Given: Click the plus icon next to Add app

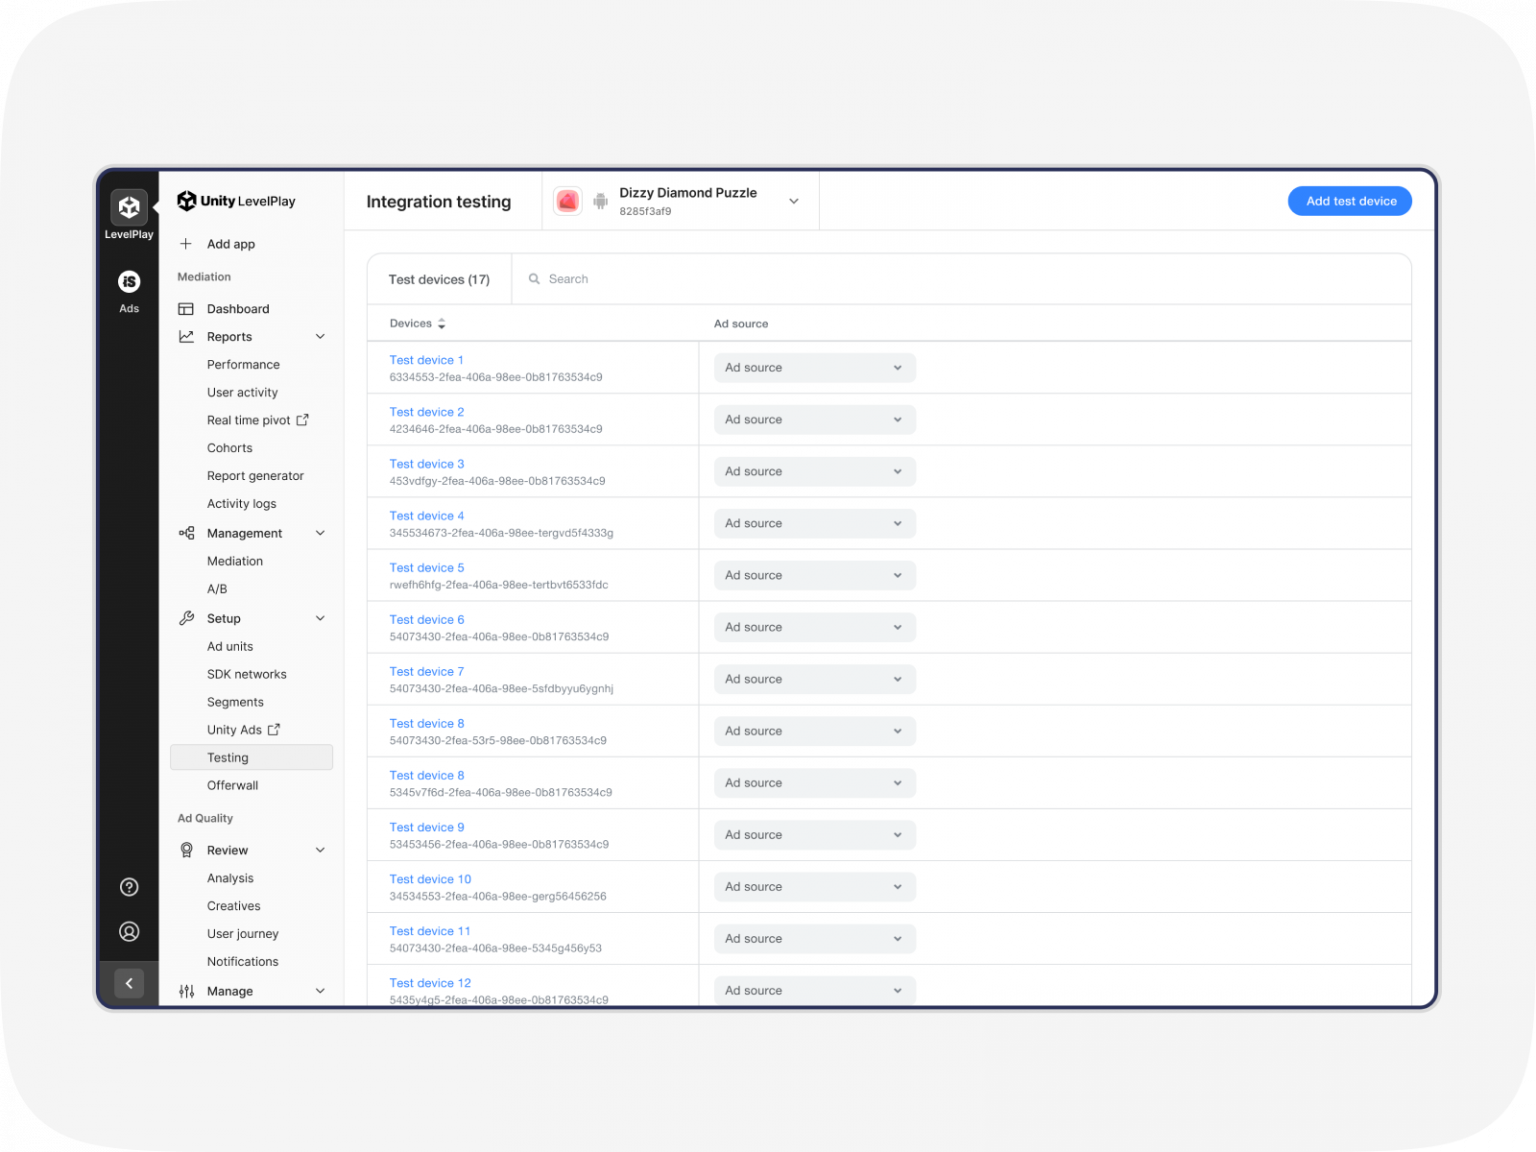Looking at the screenshot, I should point(186,244).
